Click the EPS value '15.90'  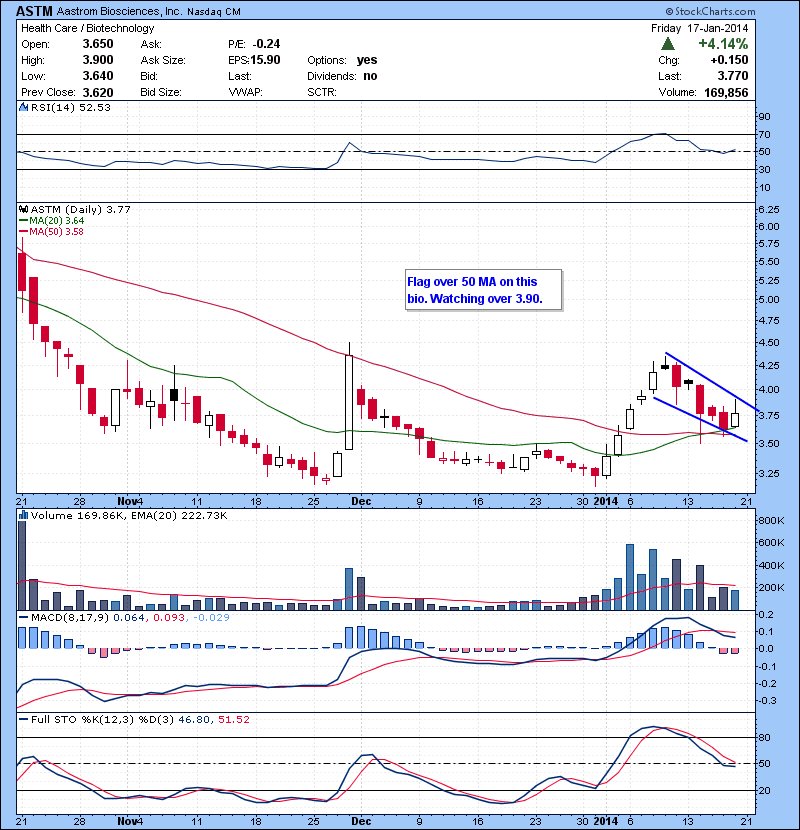[x=265, y=60]
